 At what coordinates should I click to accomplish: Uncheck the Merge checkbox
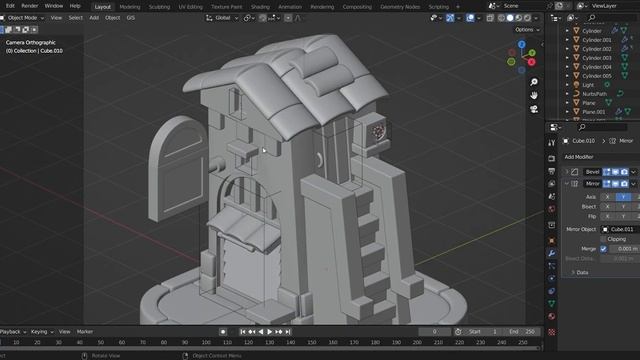(603, 249)
